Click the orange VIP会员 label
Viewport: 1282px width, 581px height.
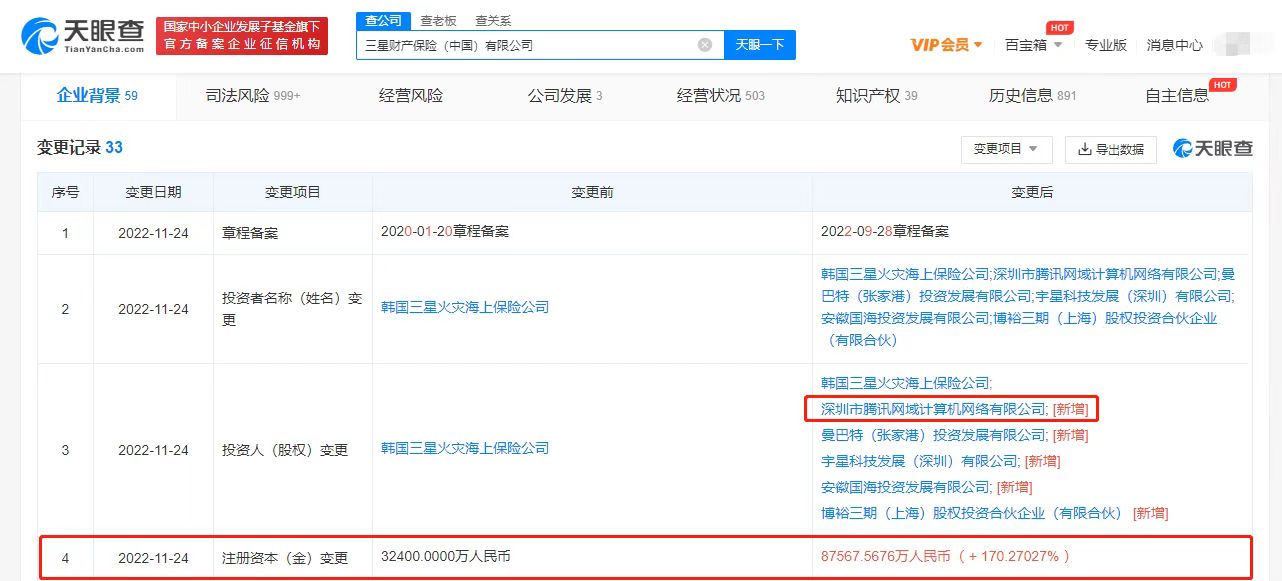(x=938, y=45)
